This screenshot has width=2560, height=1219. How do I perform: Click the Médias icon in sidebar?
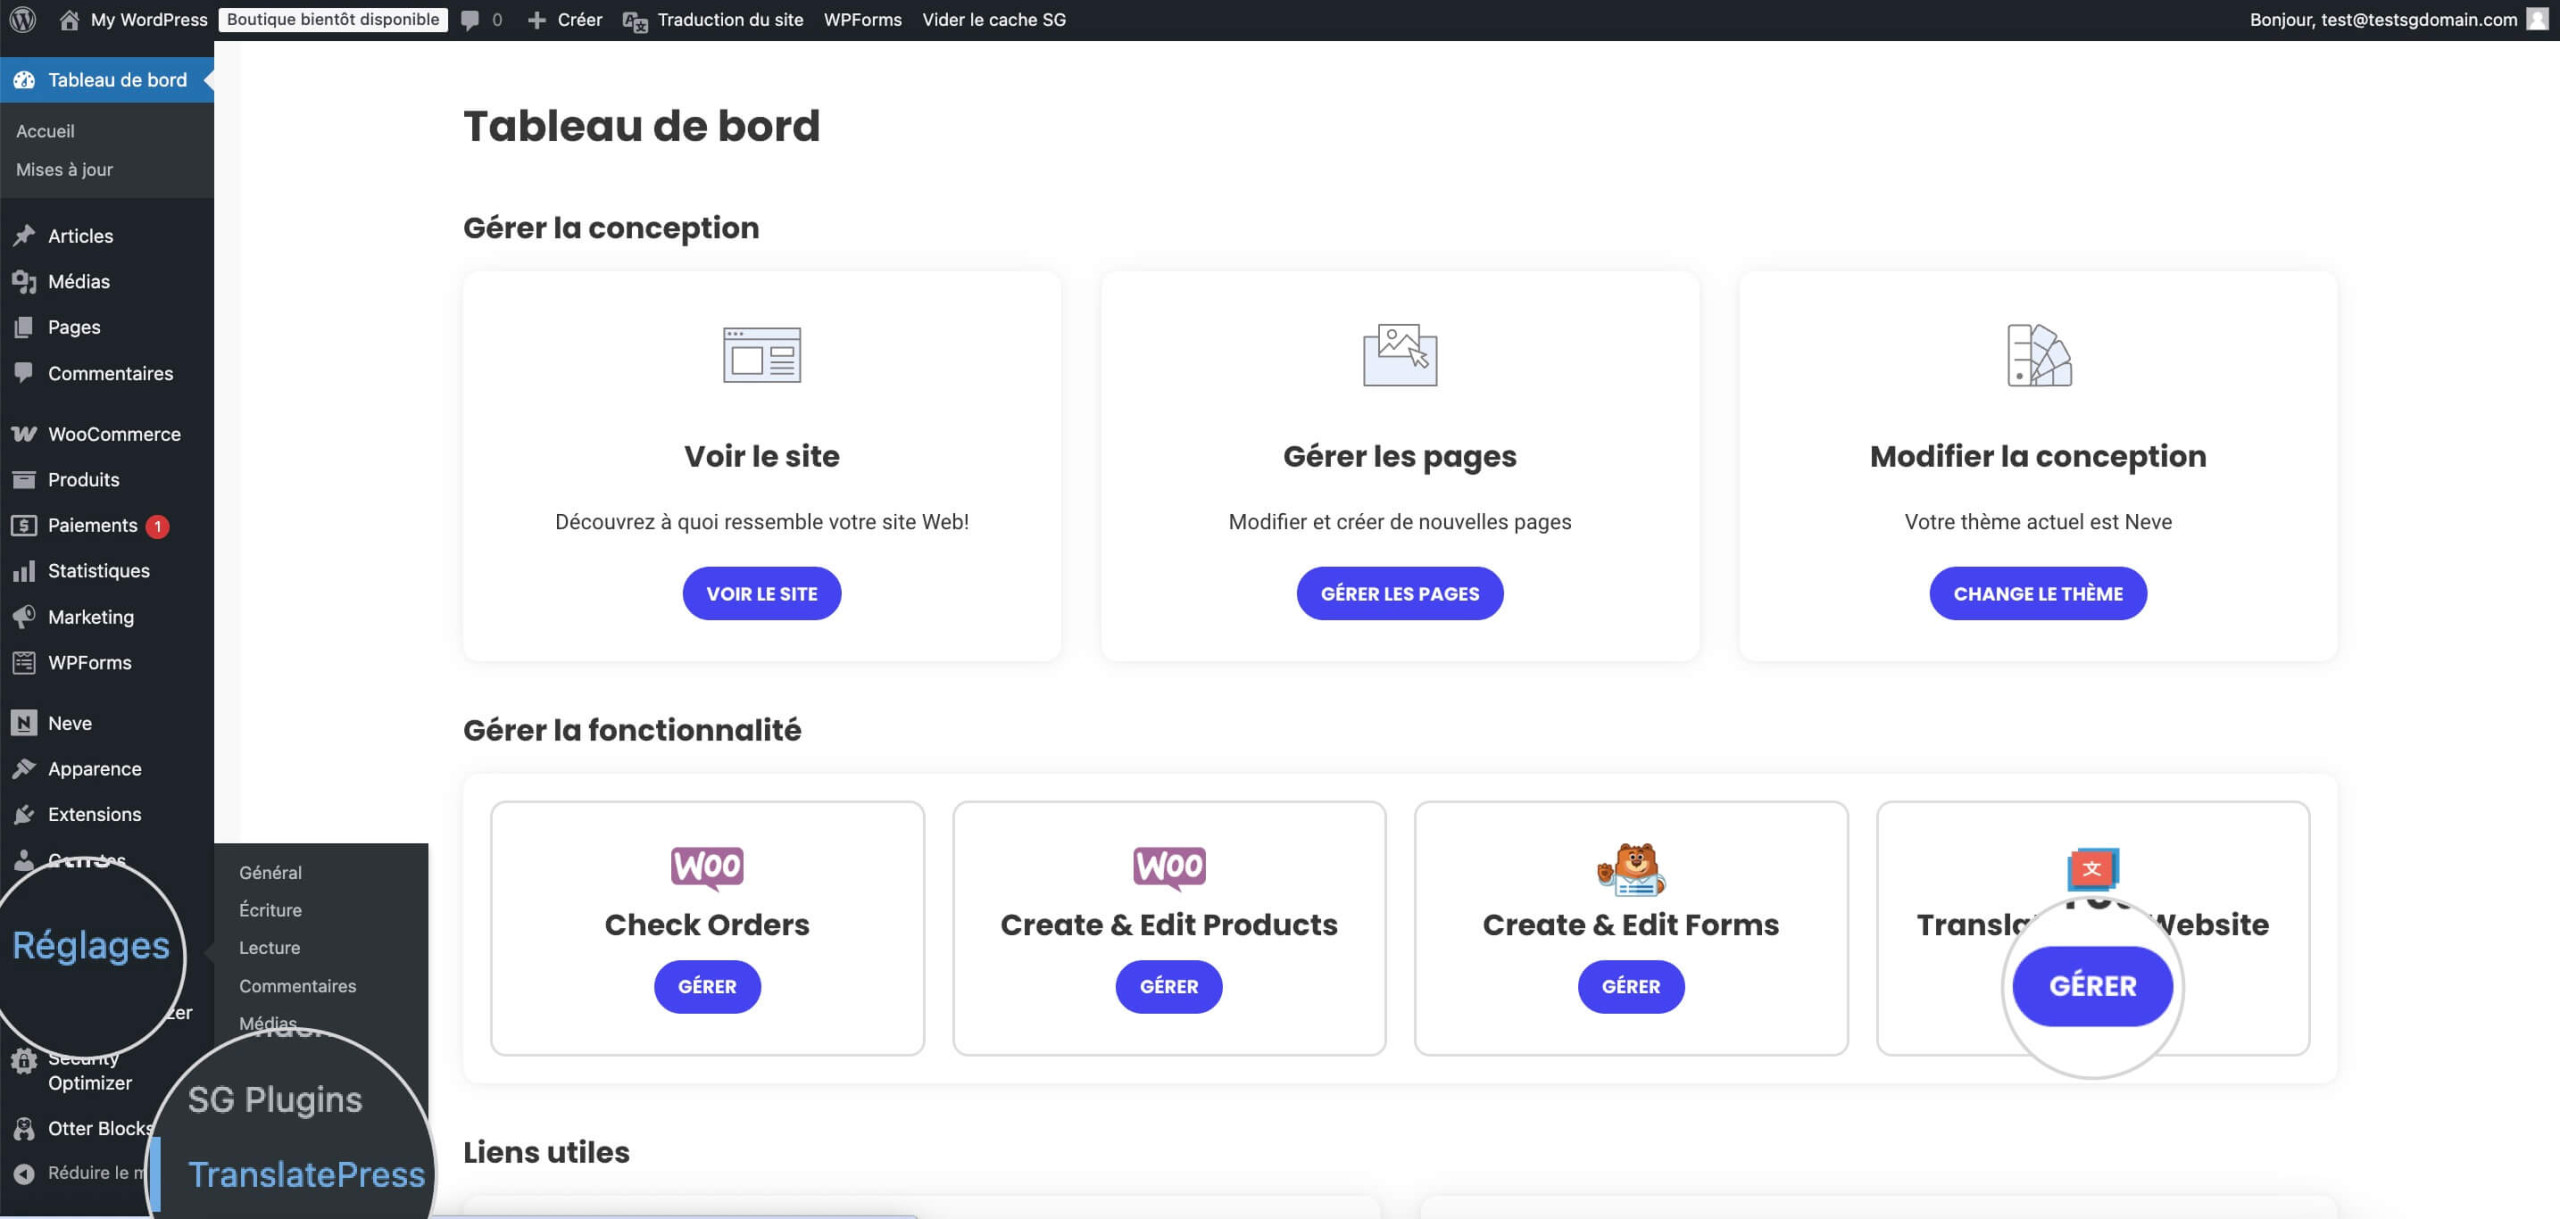point(24,282)
